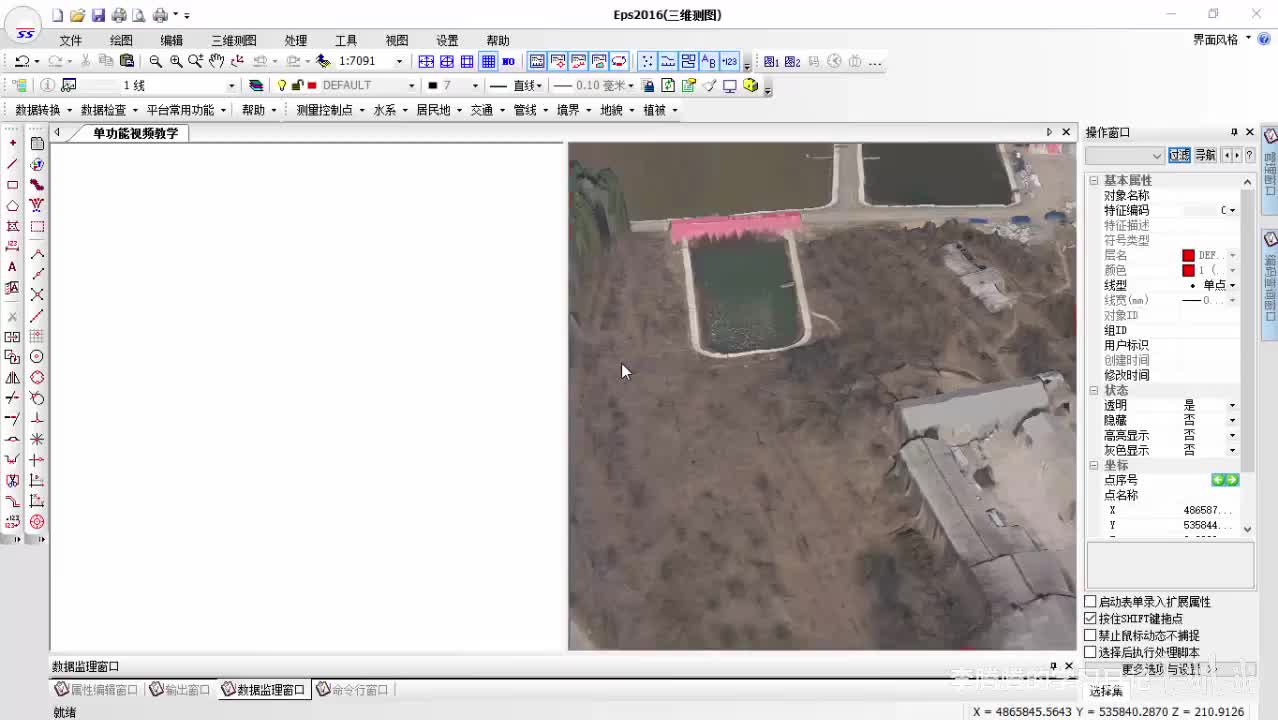Open the 线型 单点 dropdown

1232,285
